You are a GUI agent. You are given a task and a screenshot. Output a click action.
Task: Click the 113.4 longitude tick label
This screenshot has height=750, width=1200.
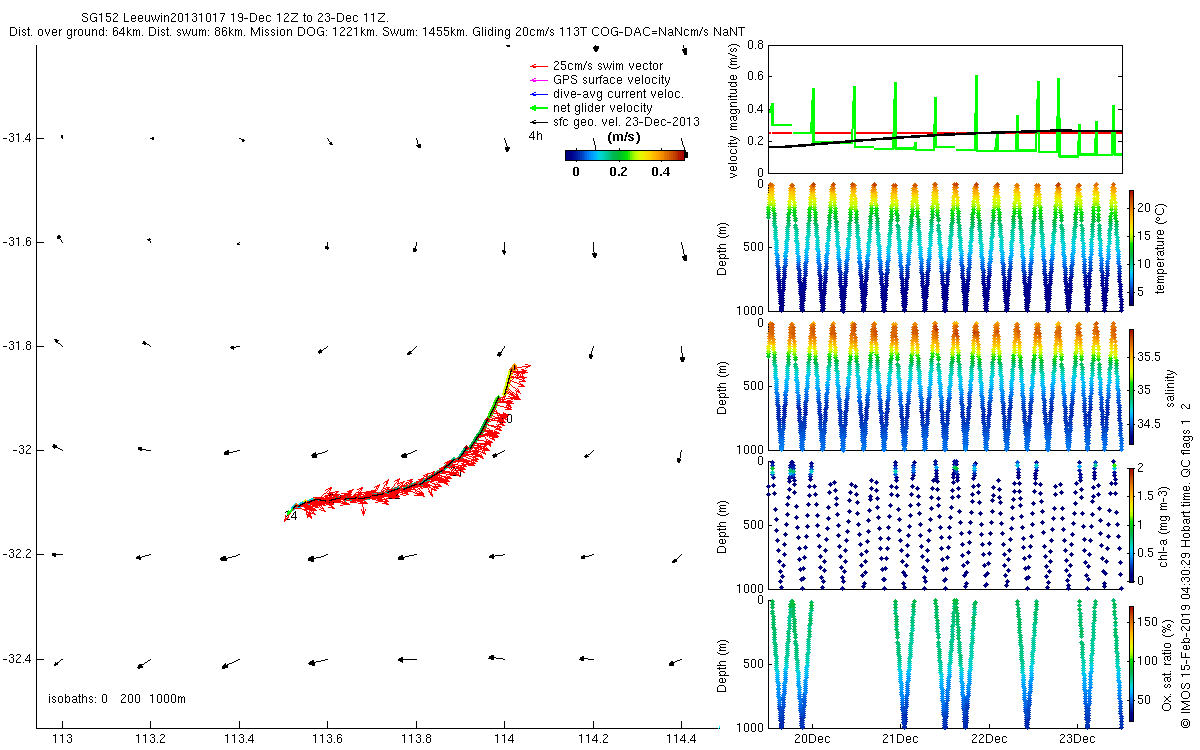tap(239, 739)
